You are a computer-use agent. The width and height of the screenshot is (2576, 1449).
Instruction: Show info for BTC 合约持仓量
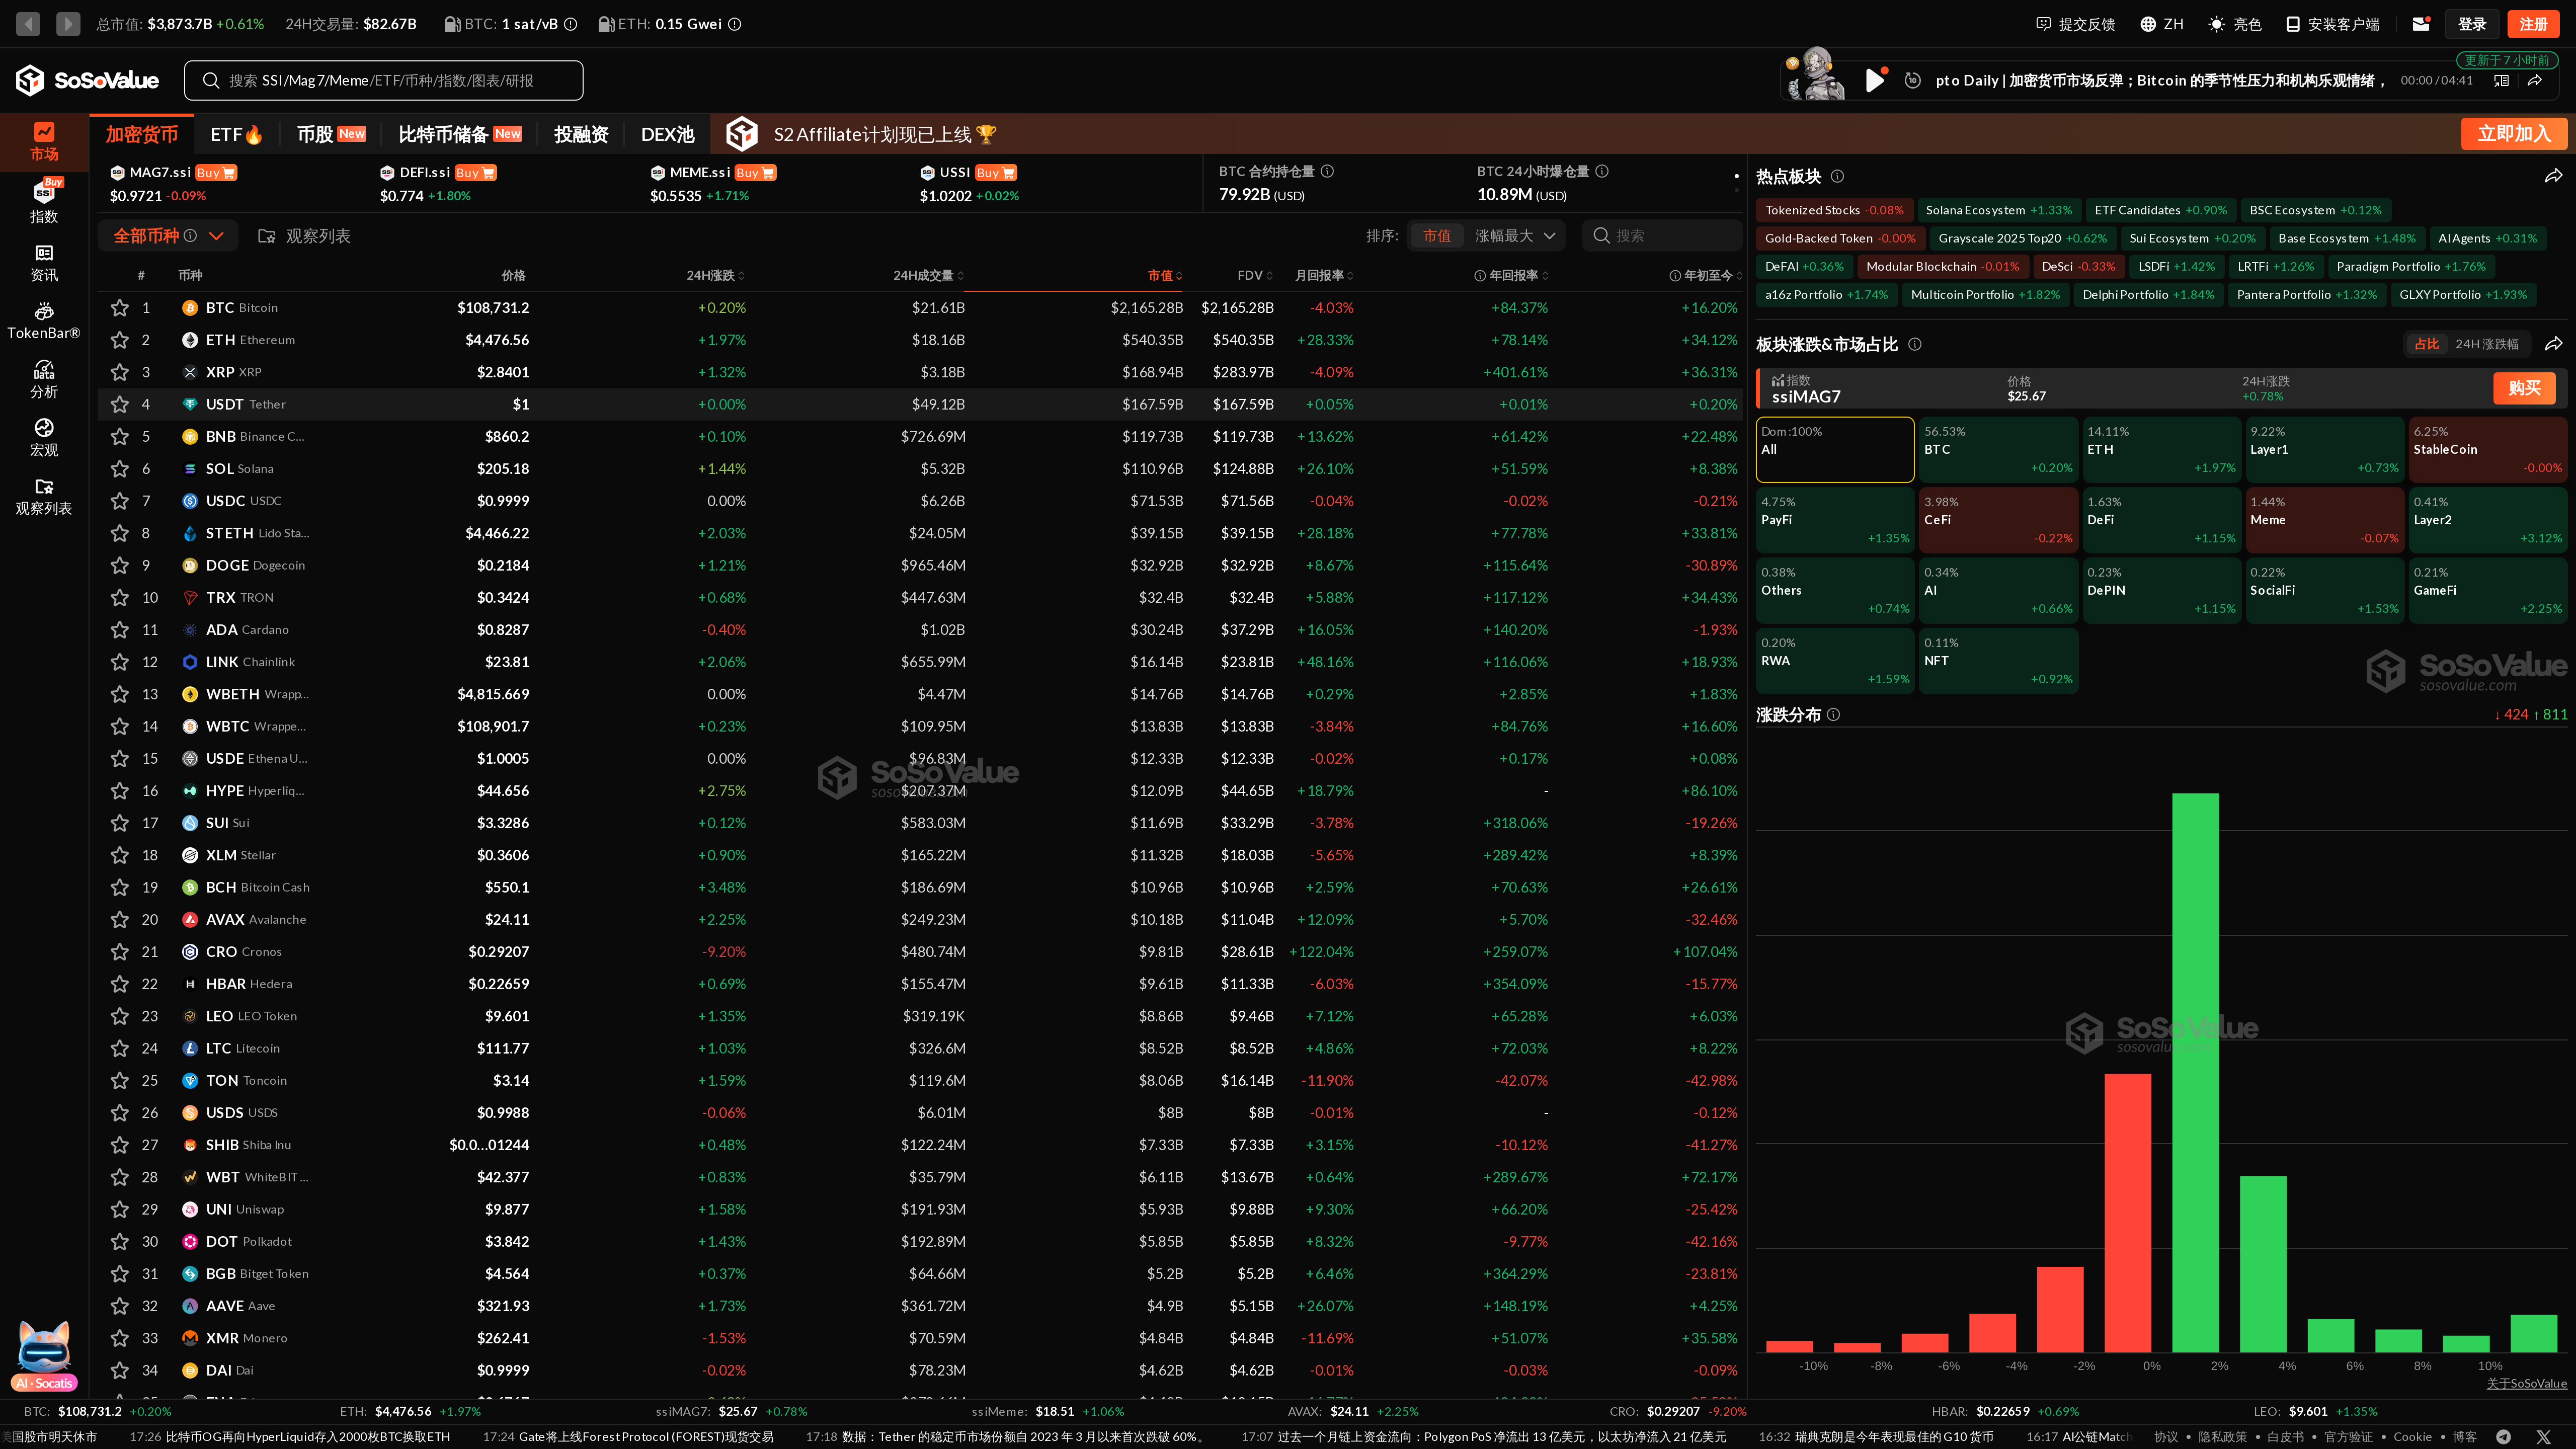click(1327, 171)
